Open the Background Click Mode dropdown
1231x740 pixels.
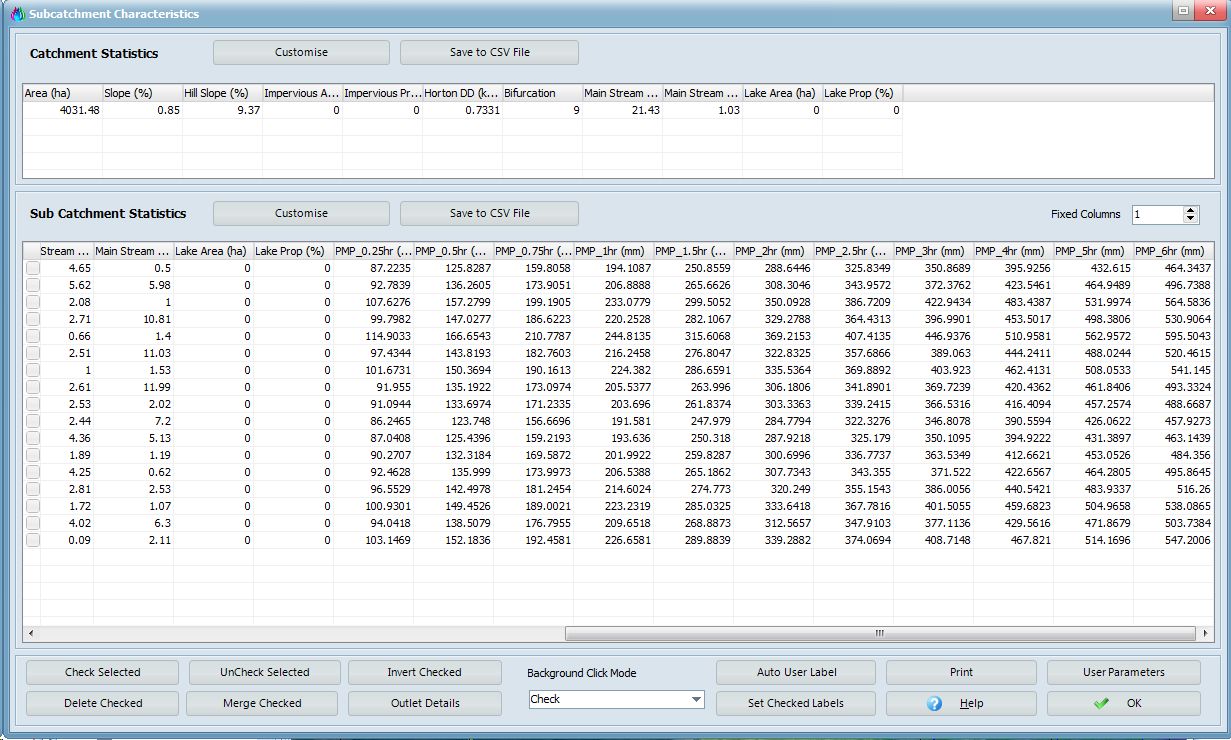point(616,700)
